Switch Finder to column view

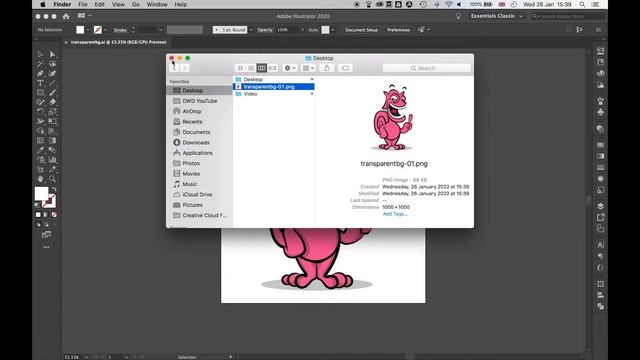click(262, 68)
